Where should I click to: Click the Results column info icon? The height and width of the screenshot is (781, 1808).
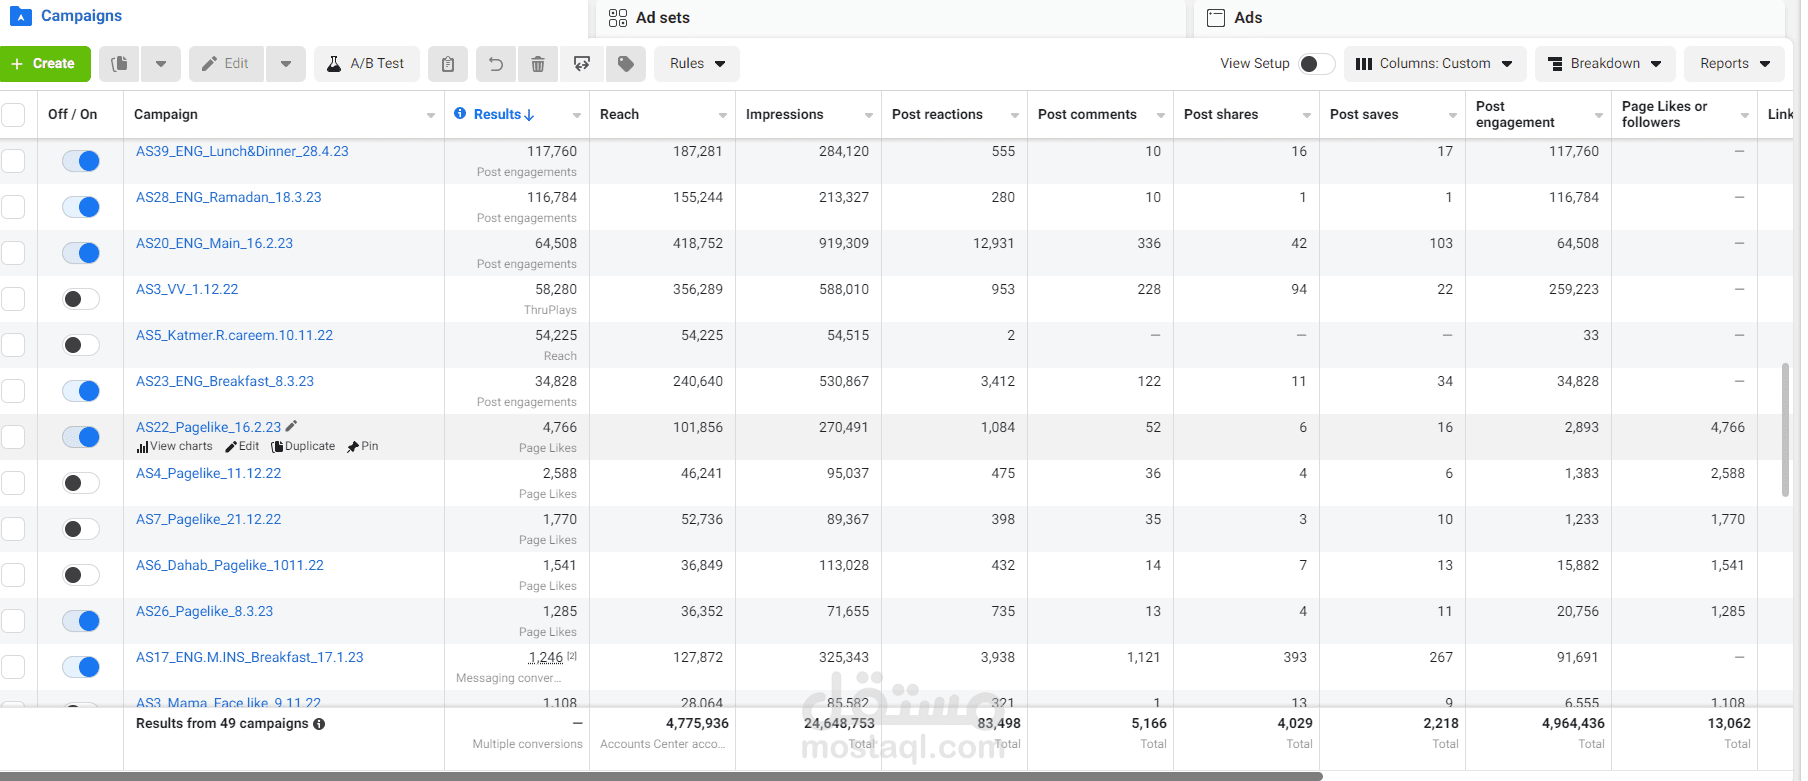coord(460,114)
